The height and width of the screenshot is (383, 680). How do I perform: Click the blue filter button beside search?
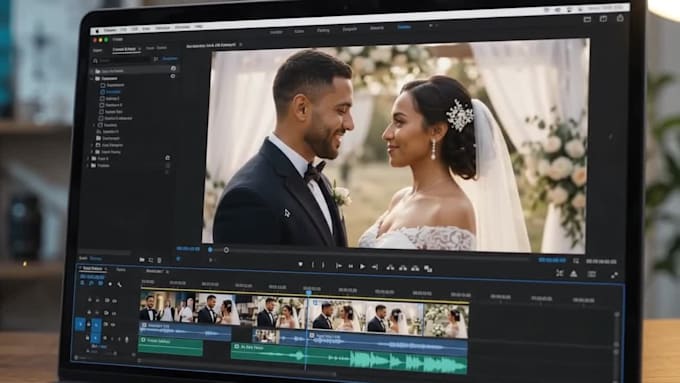tap(170, 59)
